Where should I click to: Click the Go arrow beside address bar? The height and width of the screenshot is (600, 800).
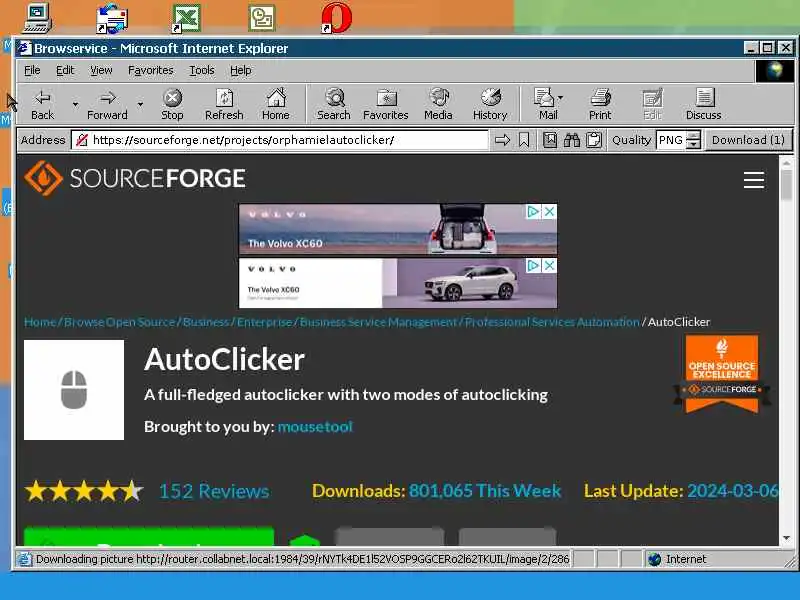click(x=503, y=140)
